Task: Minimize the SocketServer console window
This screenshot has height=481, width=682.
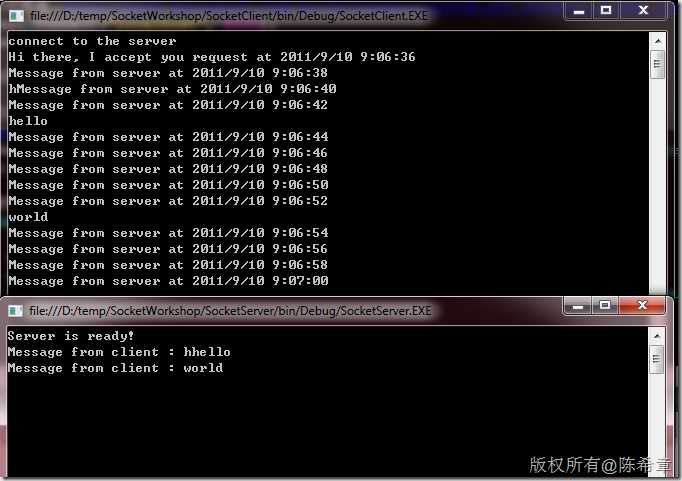Action: click(x=577, y=306)
